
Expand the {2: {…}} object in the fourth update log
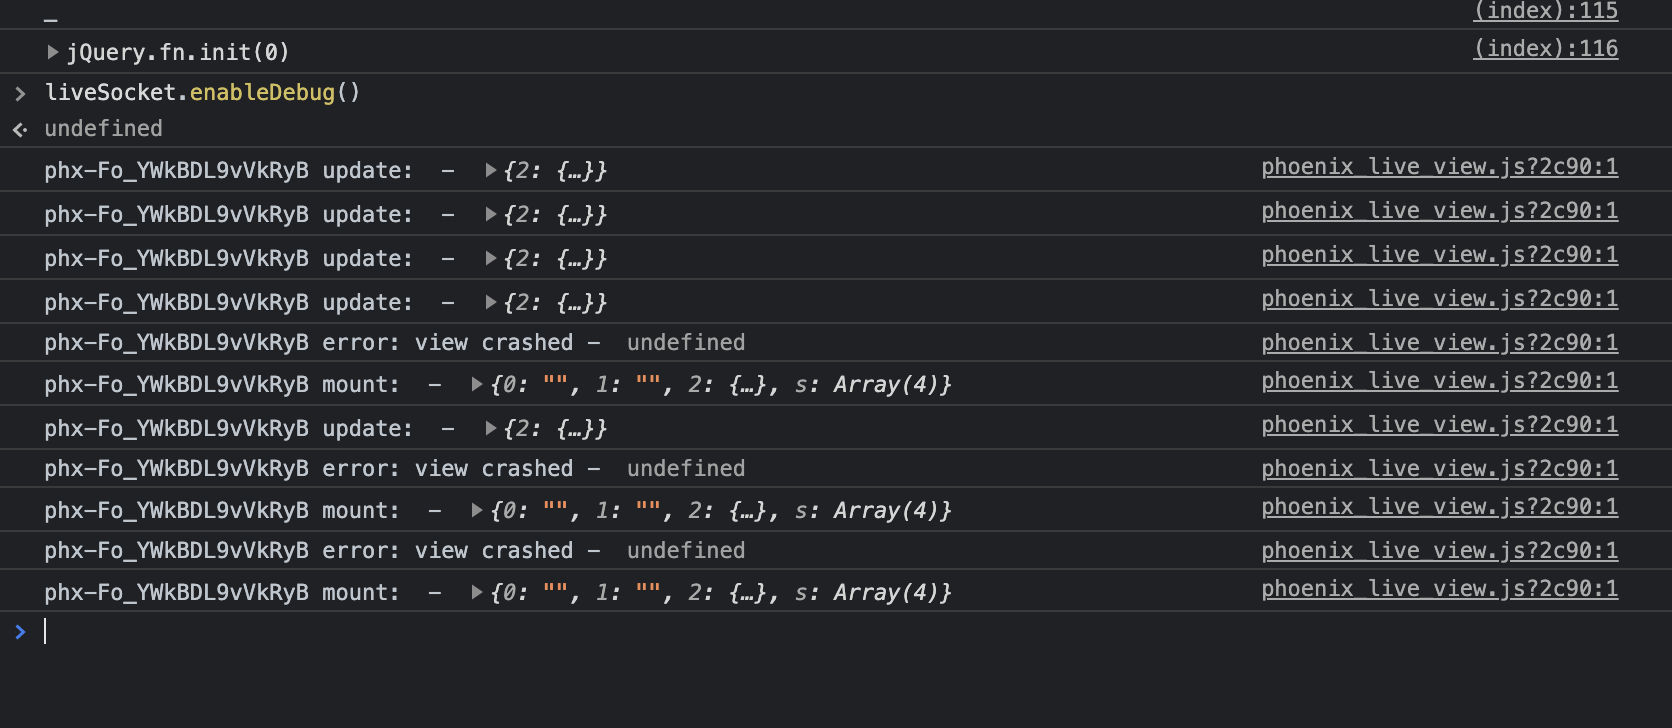tap(491, 302)
